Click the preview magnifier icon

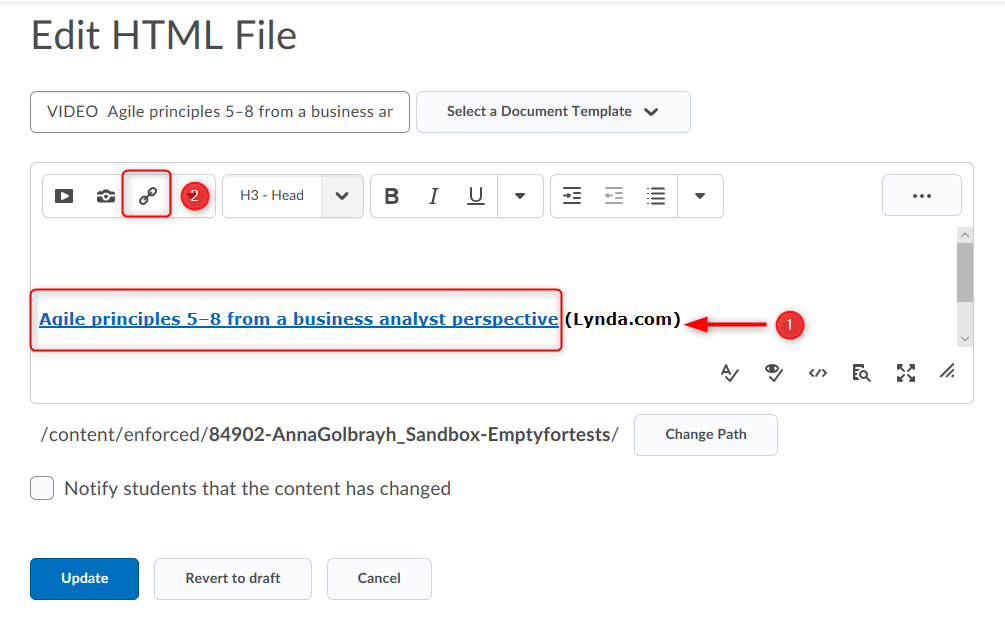point(861,373)
